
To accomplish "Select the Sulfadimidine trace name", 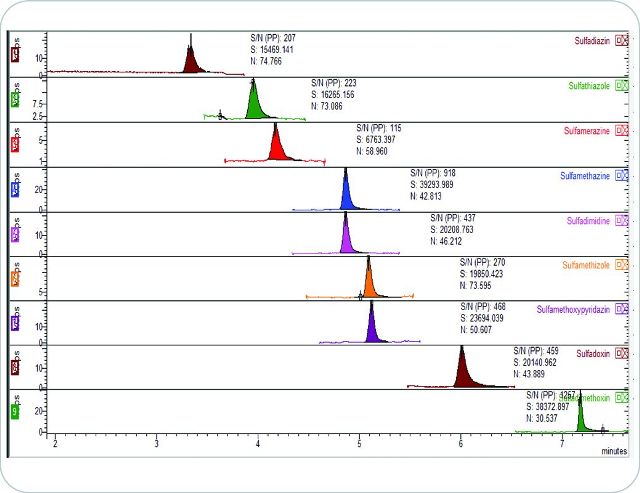I will click(588, 221).
